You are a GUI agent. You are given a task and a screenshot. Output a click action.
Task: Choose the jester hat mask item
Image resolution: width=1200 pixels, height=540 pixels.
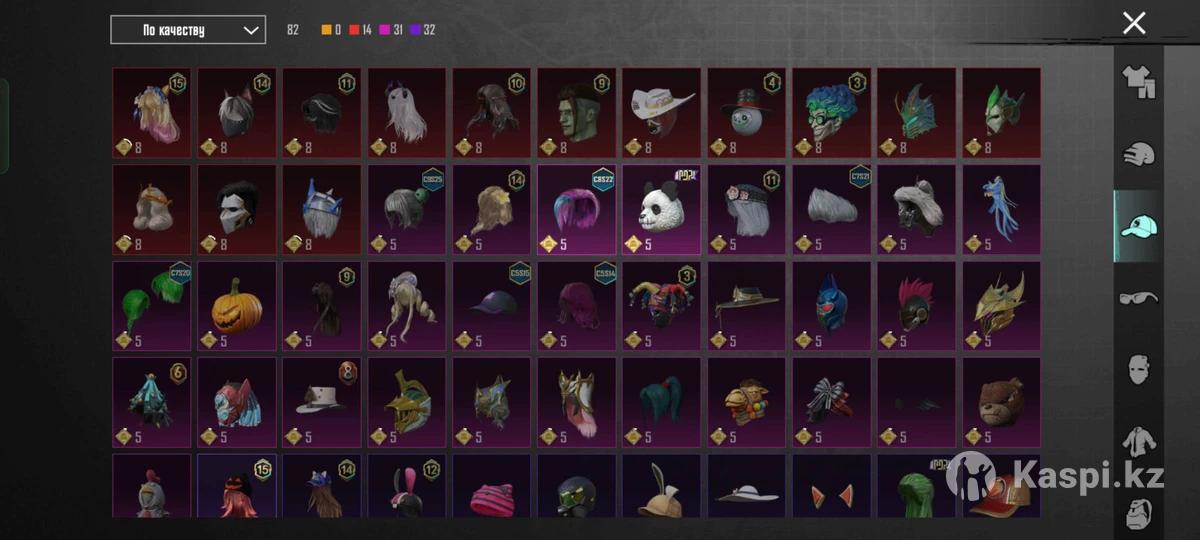(x=661, y=306)
